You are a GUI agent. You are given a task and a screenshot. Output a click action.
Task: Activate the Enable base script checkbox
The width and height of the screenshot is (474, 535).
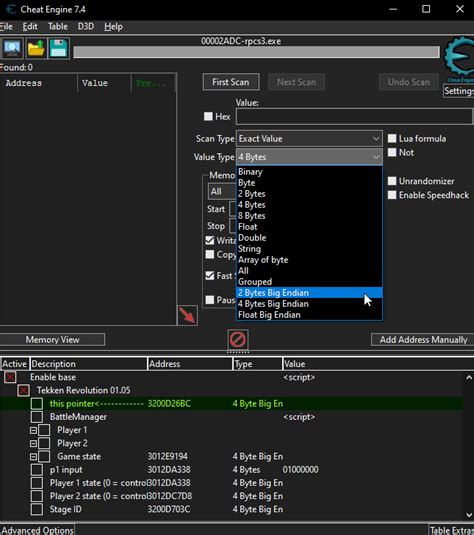click(x=10, y=377)
